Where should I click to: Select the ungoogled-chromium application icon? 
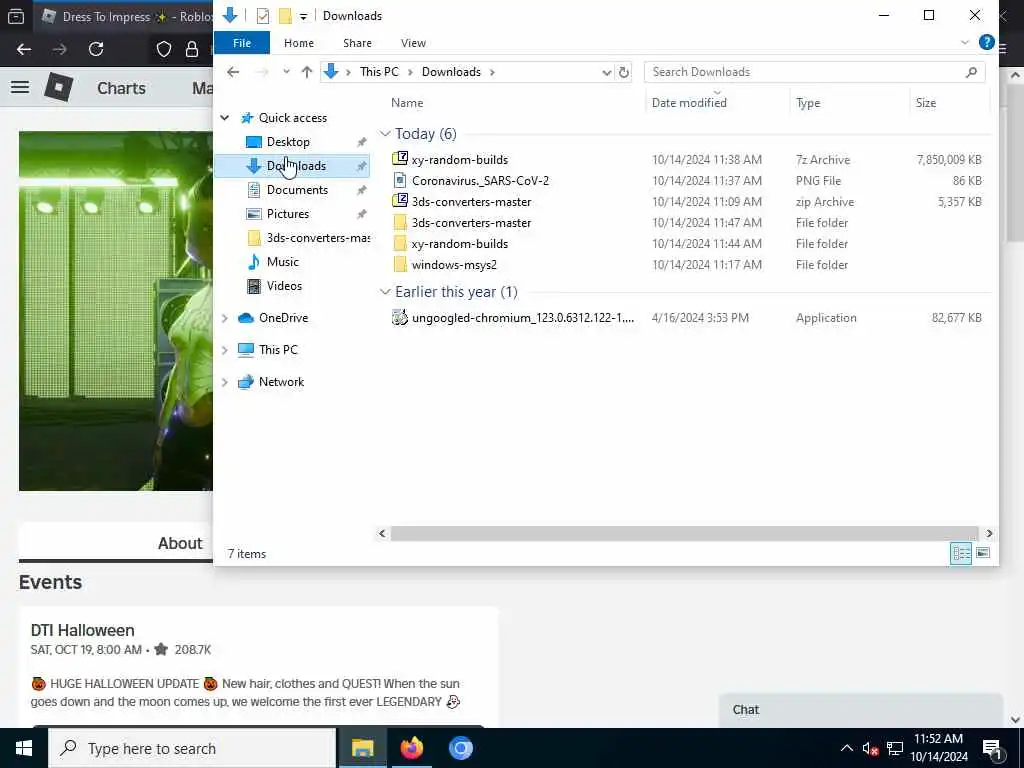[400, 317]
